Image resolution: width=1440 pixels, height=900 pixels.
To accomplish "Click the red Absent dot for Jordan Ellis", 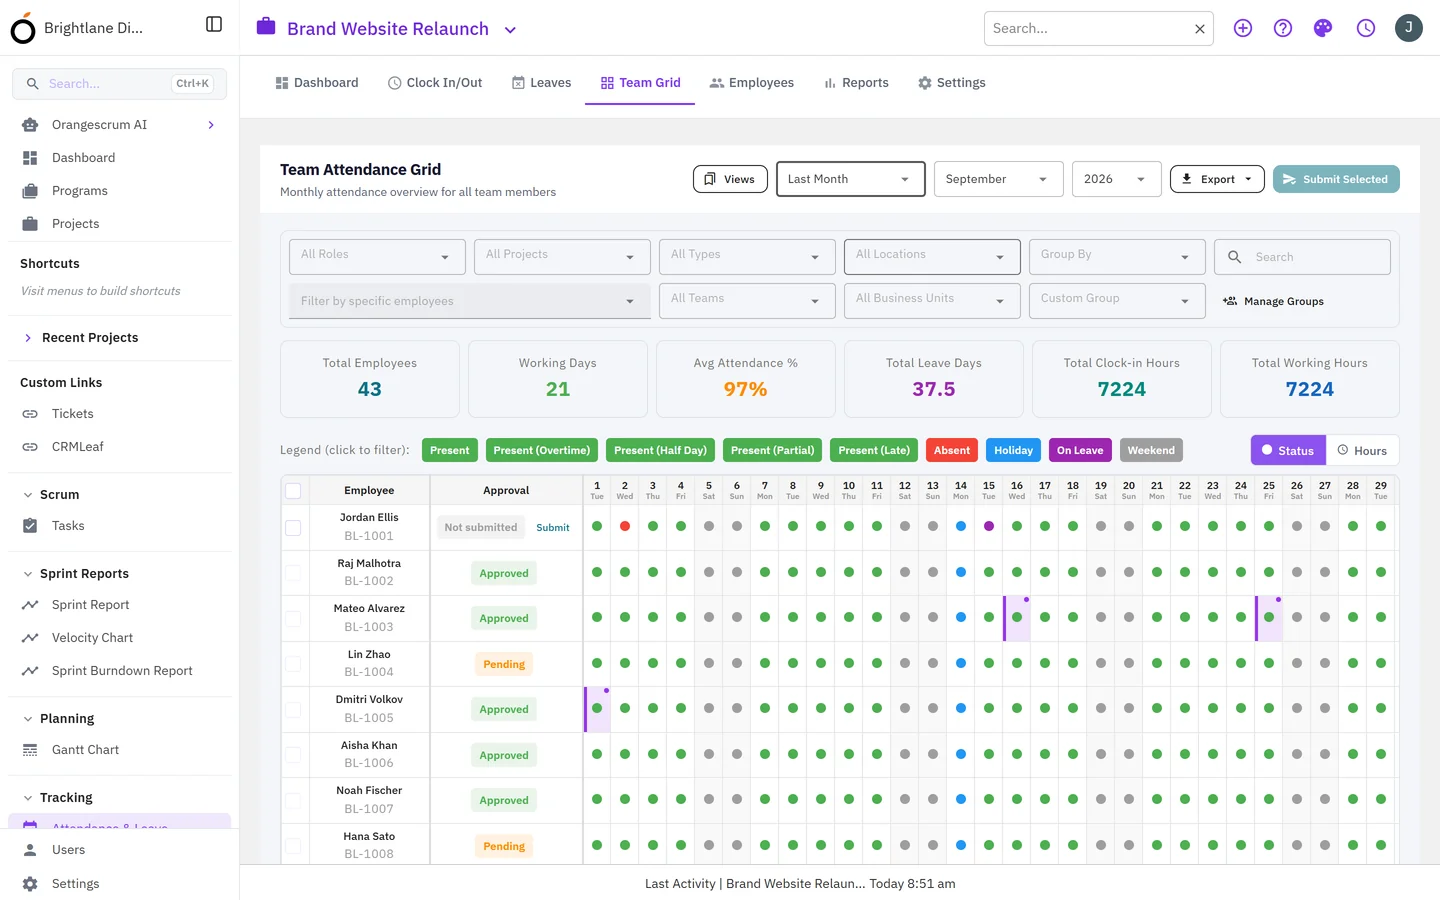I will (625, 526).
